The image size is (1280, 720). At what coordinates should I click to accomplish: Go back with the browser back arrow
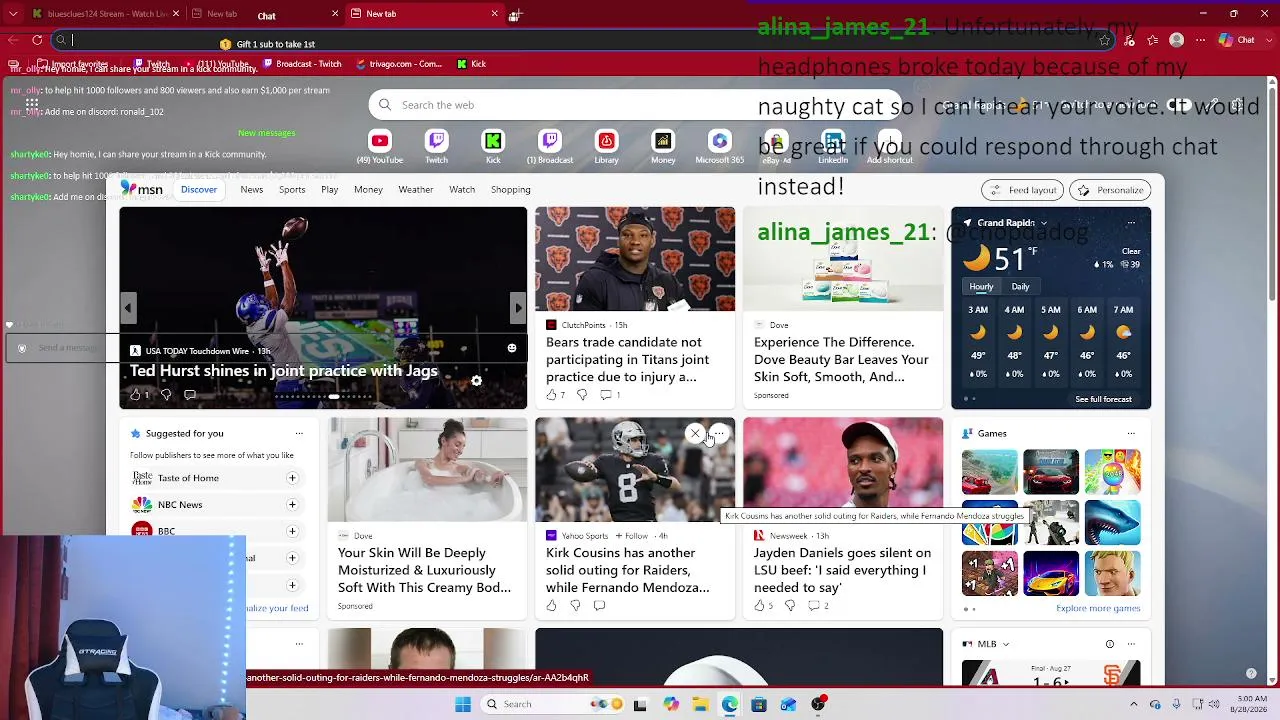pos(12,40)
